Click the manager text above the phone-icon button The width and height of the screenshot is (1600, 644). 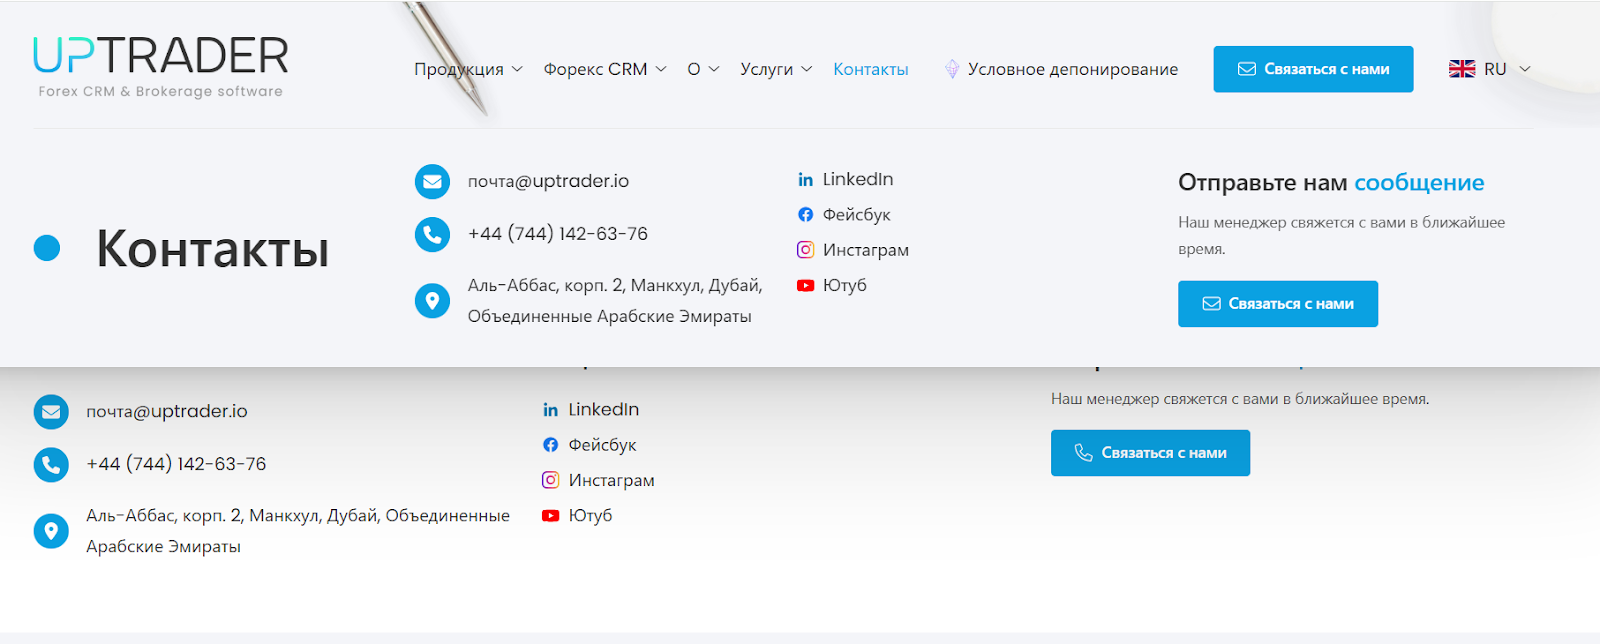[1240, 399]
